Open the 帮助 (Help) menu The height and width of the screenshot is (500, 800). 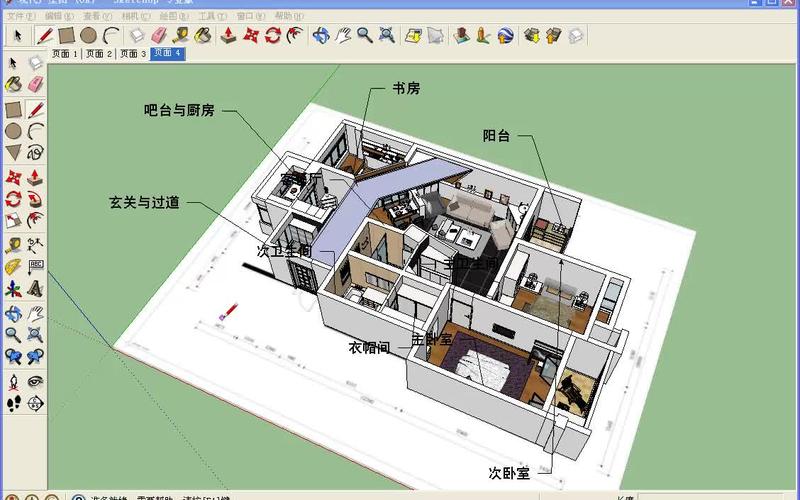tap(289, 16)
